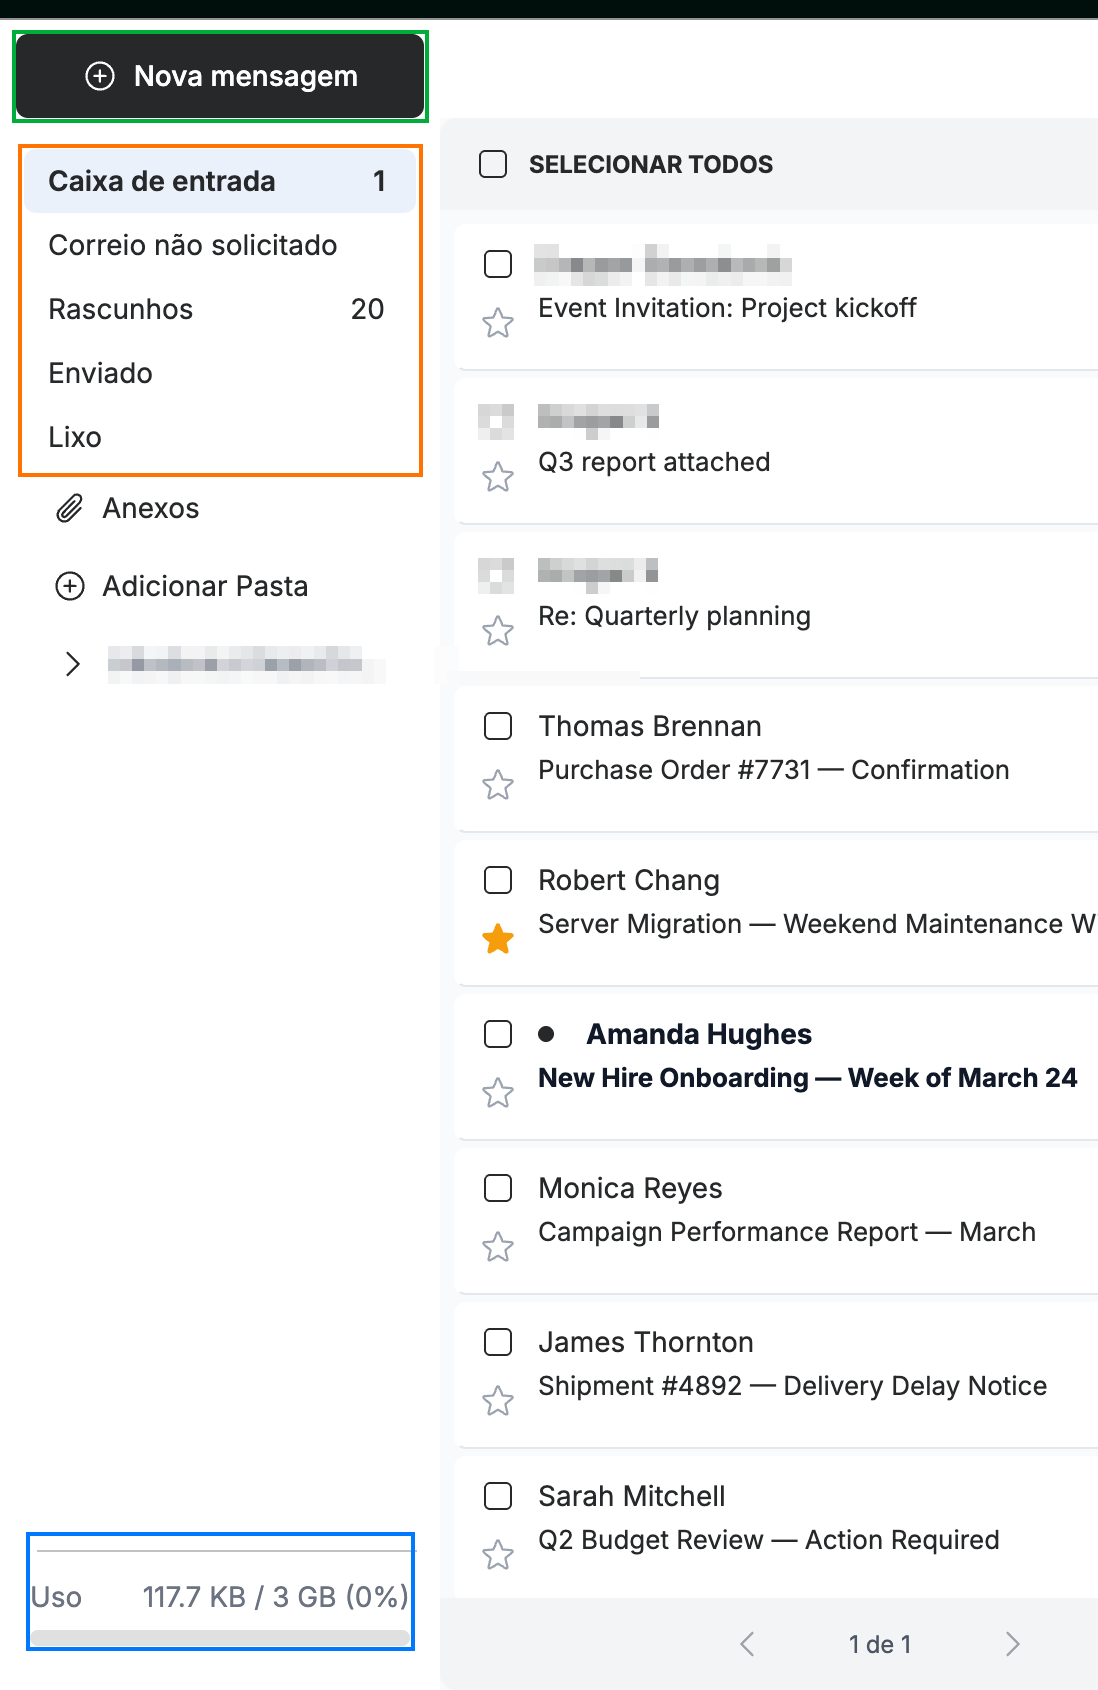Star the Event Invitation email
Screen dimensions: 1098x1690
(498, 323)
